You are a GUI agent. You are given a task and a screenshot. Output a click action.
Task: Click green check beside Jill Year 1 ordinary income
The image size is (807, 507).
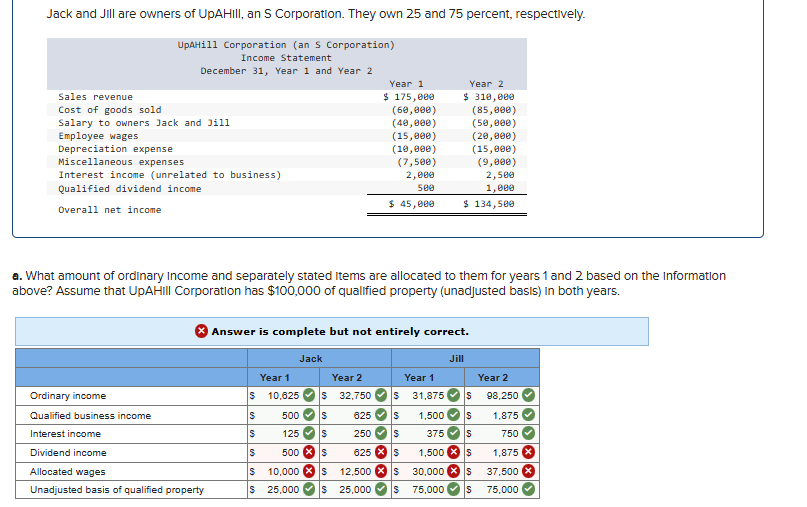453,395
